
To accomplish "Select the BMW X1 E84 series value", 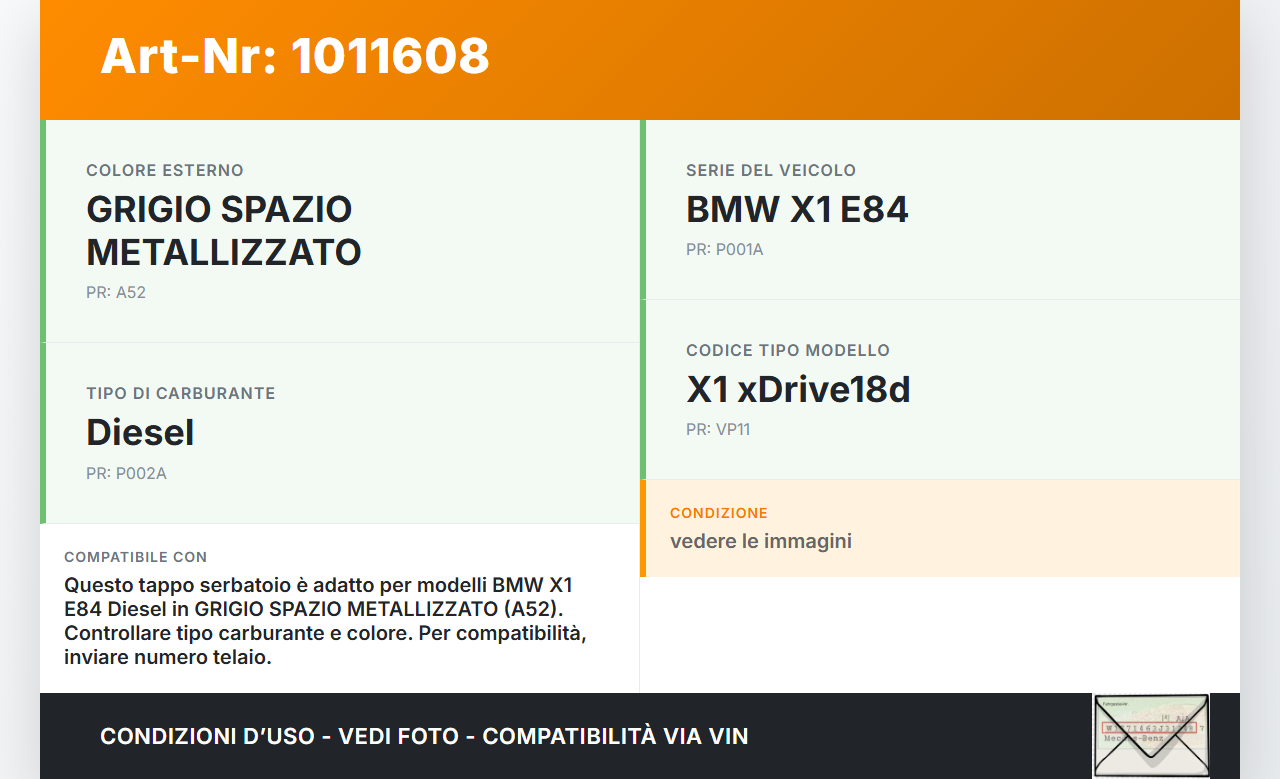I will (x=797, y=210).
